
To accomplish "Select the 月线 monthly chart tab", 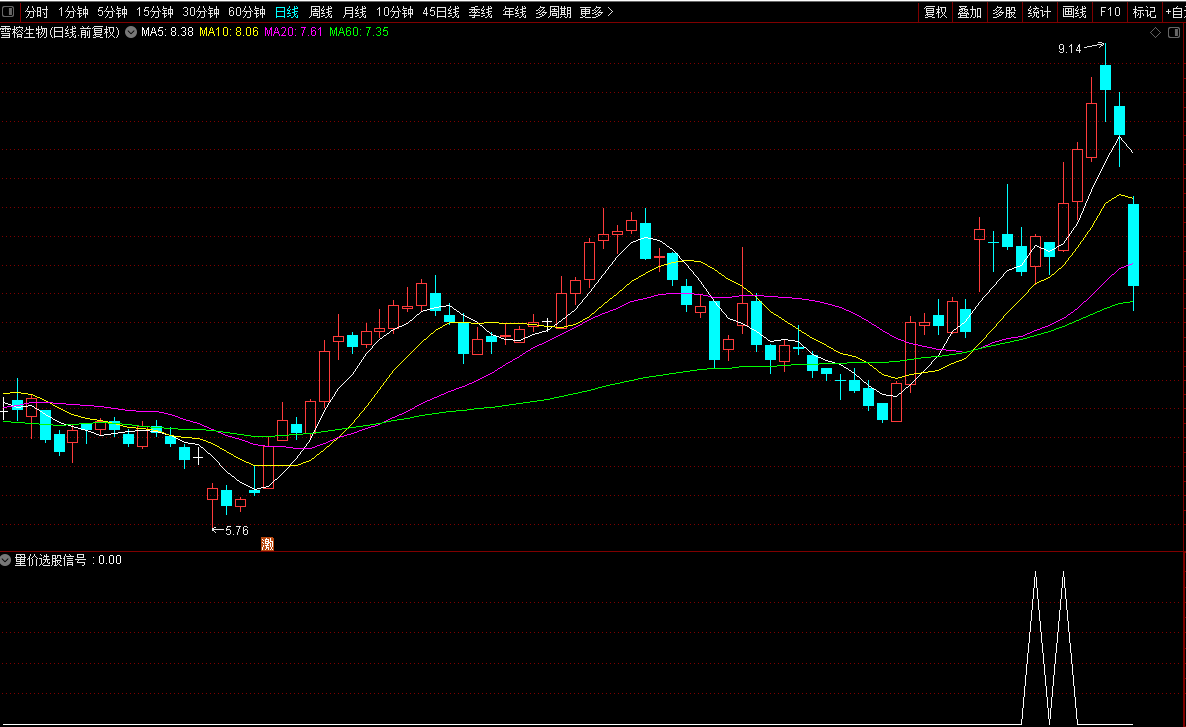I will (x=355, y=12).
